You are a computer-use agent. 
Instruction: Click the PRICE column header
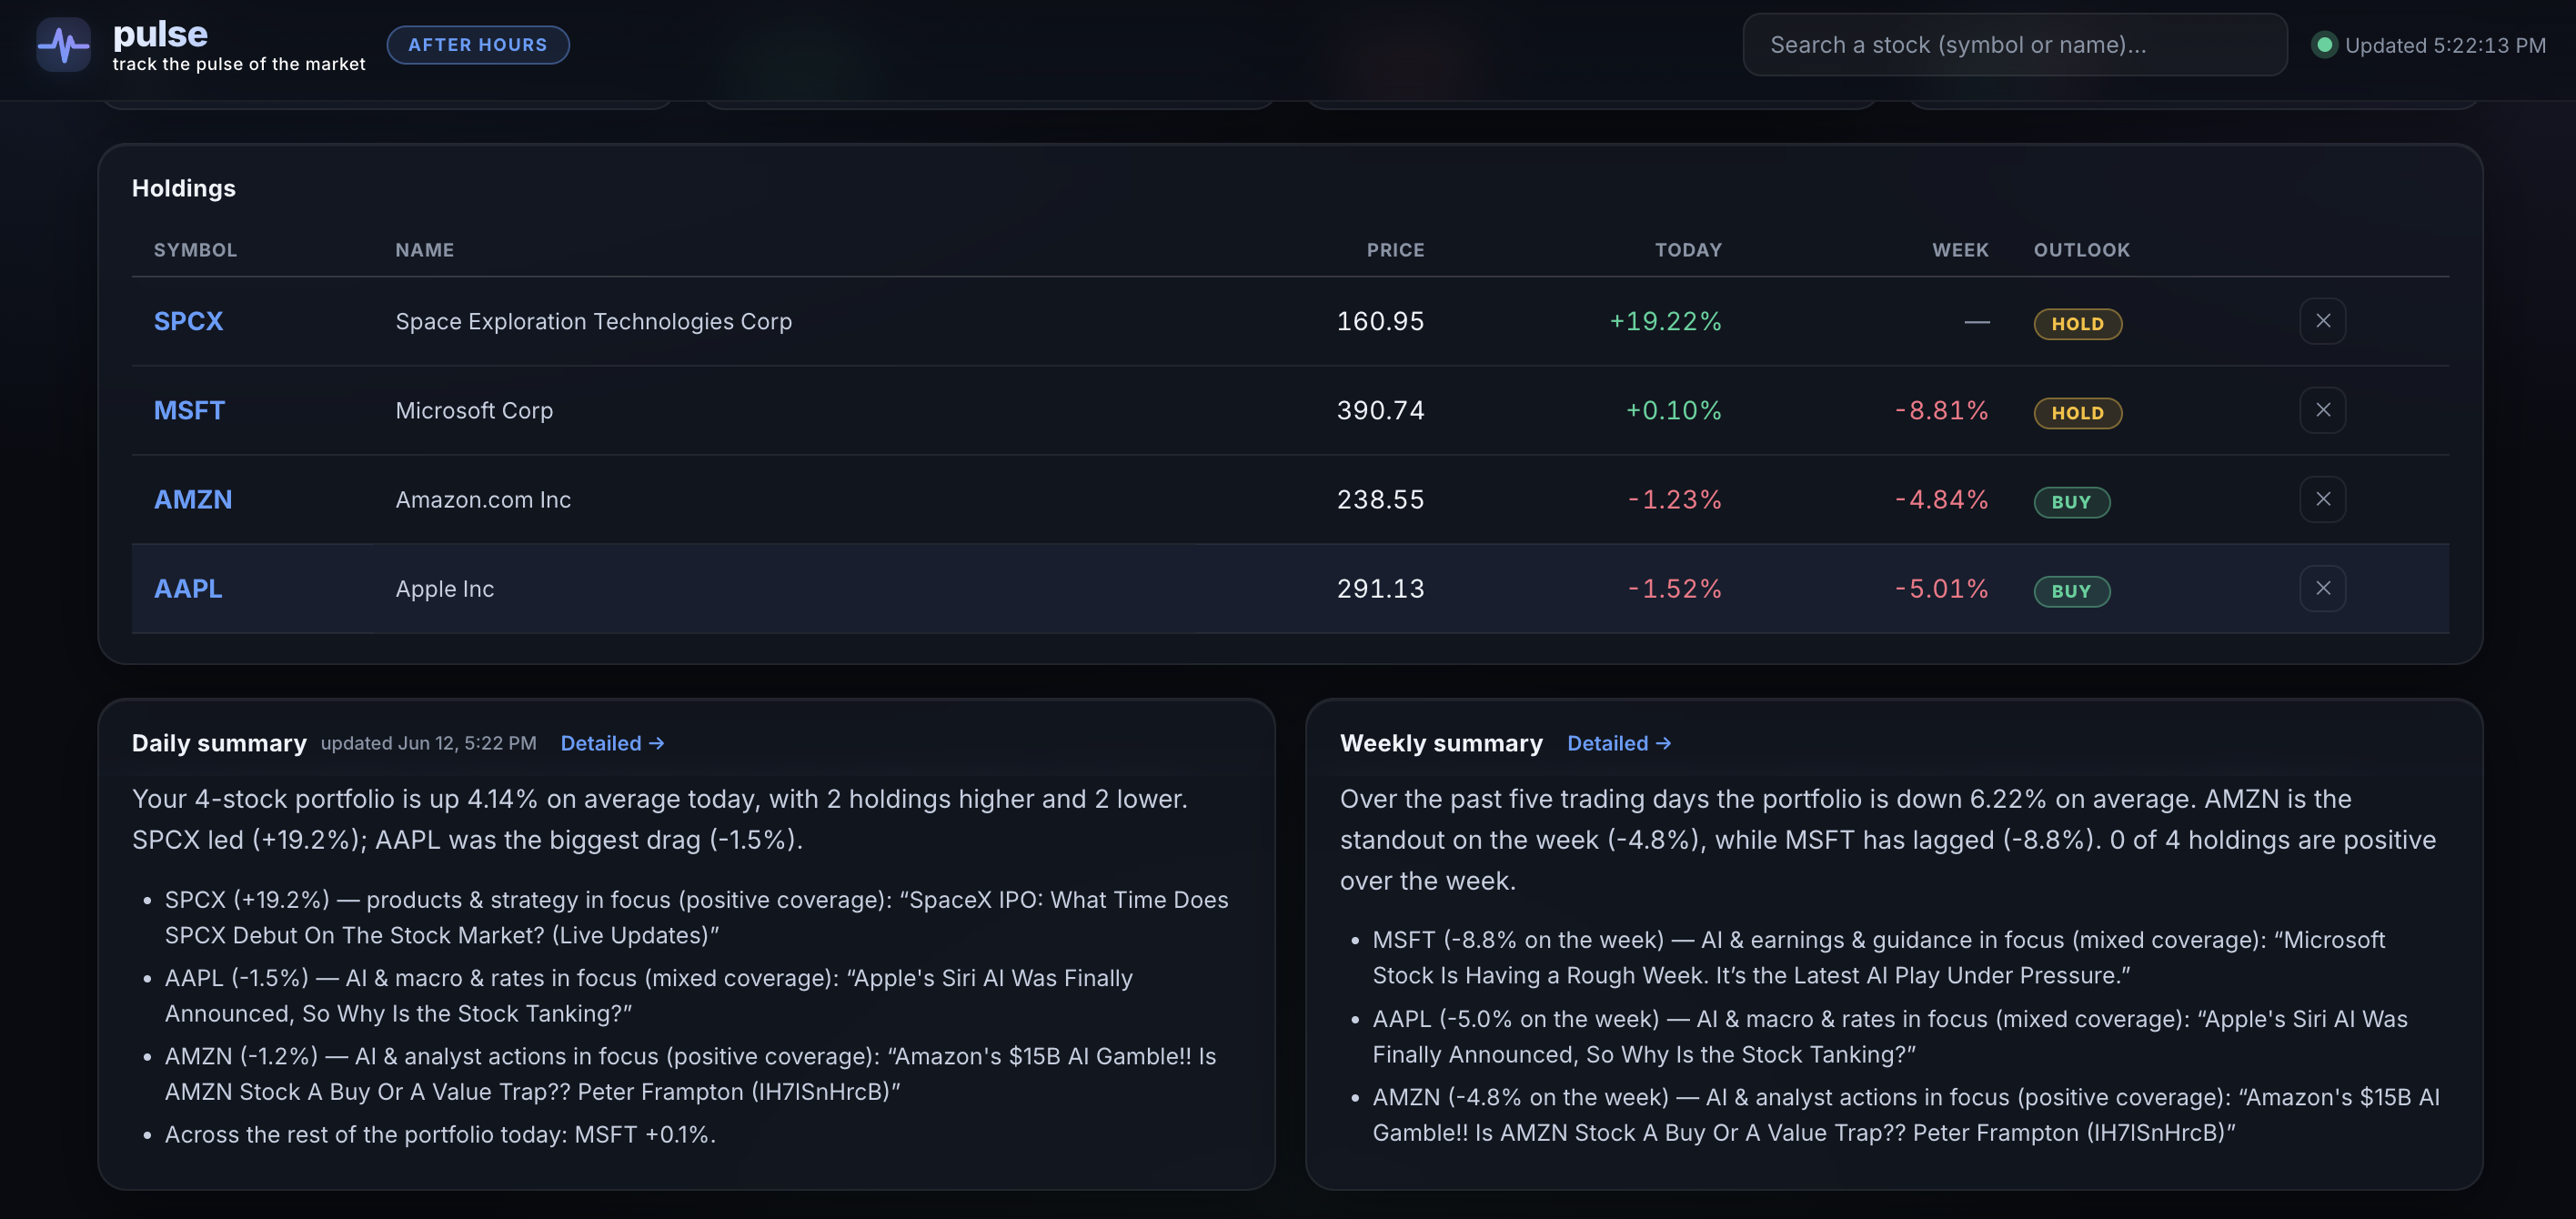coord(1395,250)
